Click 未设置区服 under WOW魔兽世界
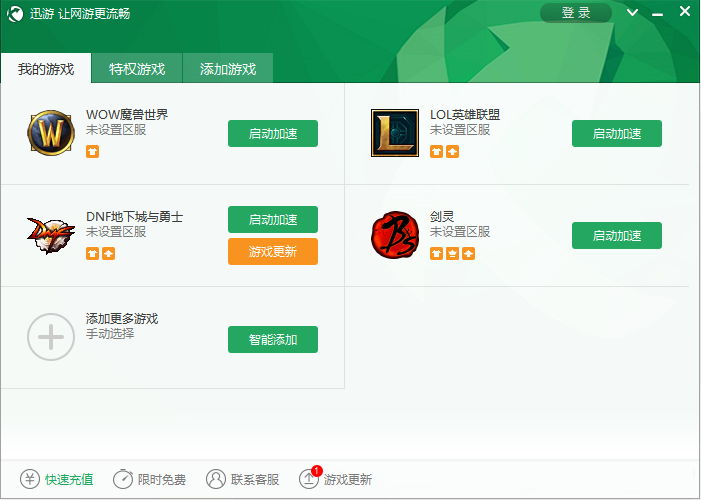This screenshot has height=500, width=701. [x=116, y=130]
